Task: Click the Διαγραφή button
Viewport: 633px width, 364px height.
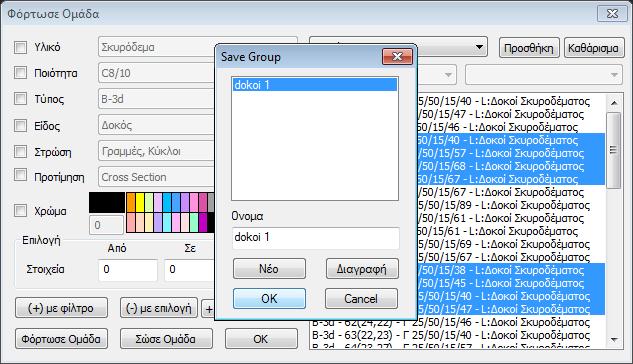Action: (362, 269)
